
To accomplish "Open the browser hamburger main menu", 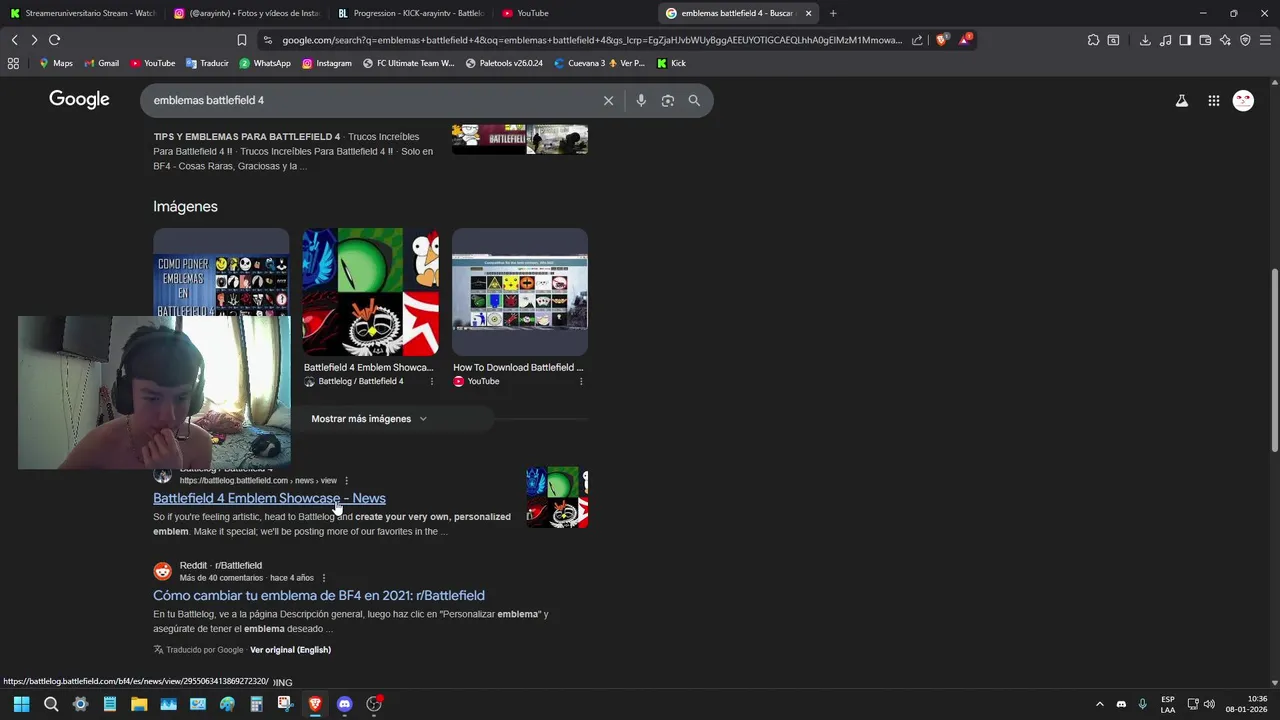I will [x=1265, y=40].
